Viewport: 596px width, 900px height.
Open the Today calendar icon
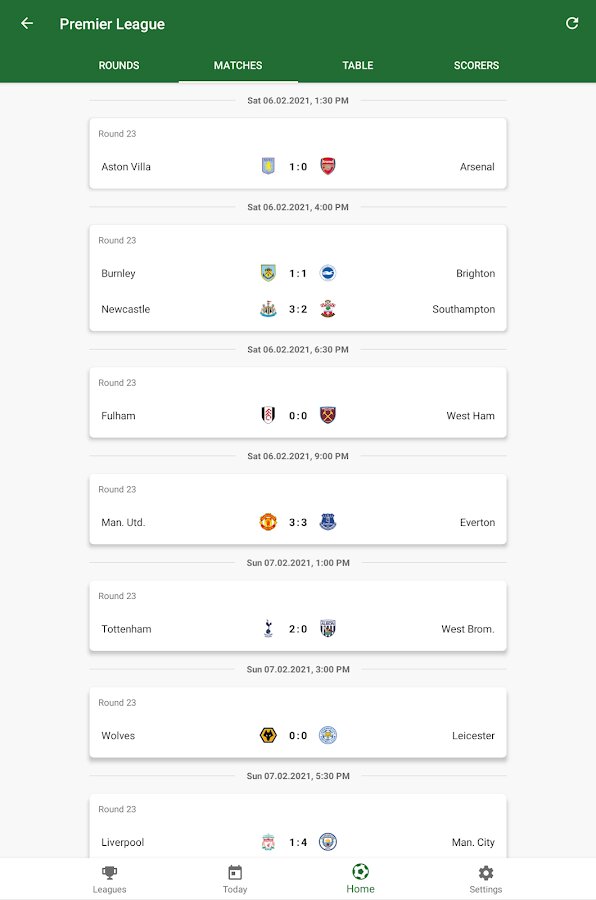click(235, 872)
